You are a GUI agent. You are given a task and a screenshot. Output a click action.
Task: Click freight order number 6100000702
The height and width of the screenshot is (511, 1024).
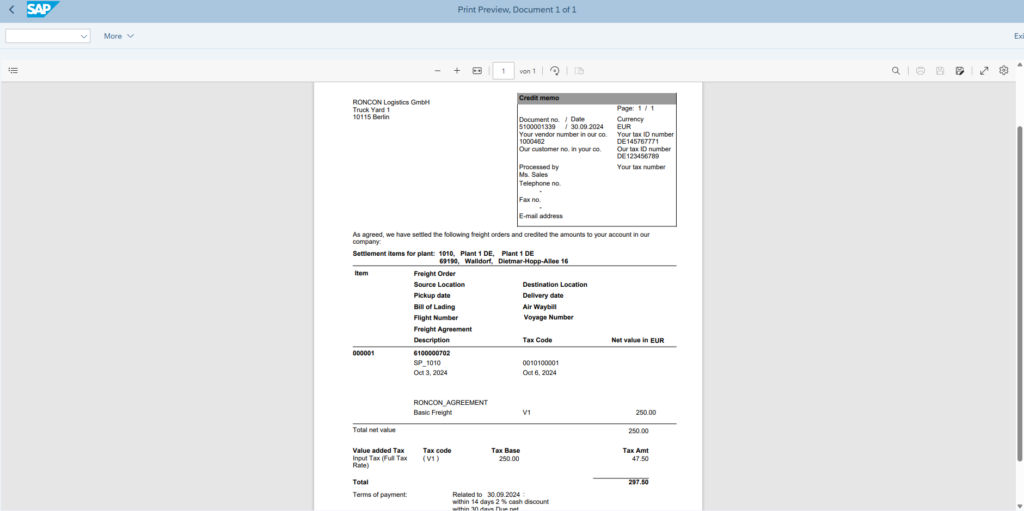[432, 354]
